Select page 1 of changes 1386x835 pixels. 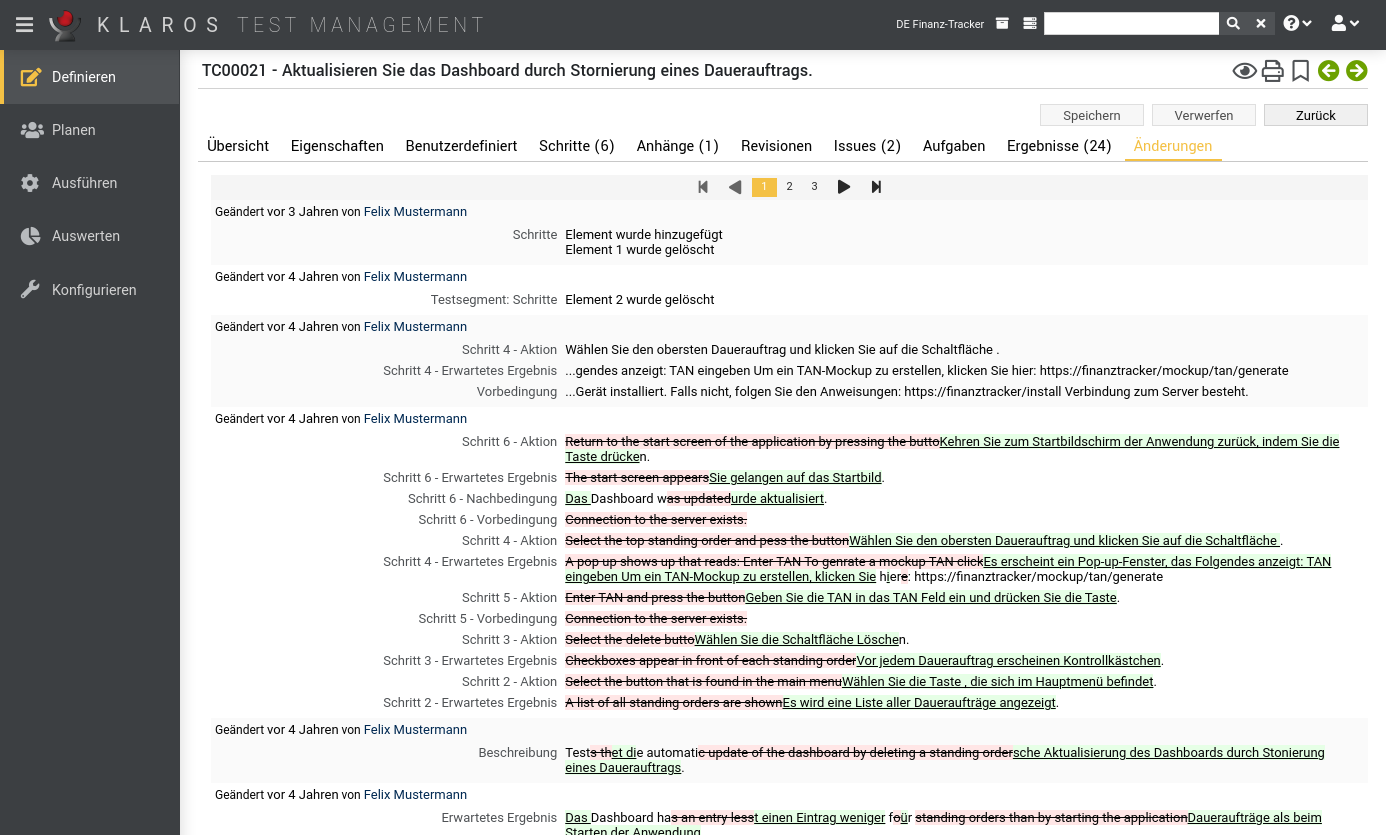click(764, 187)
